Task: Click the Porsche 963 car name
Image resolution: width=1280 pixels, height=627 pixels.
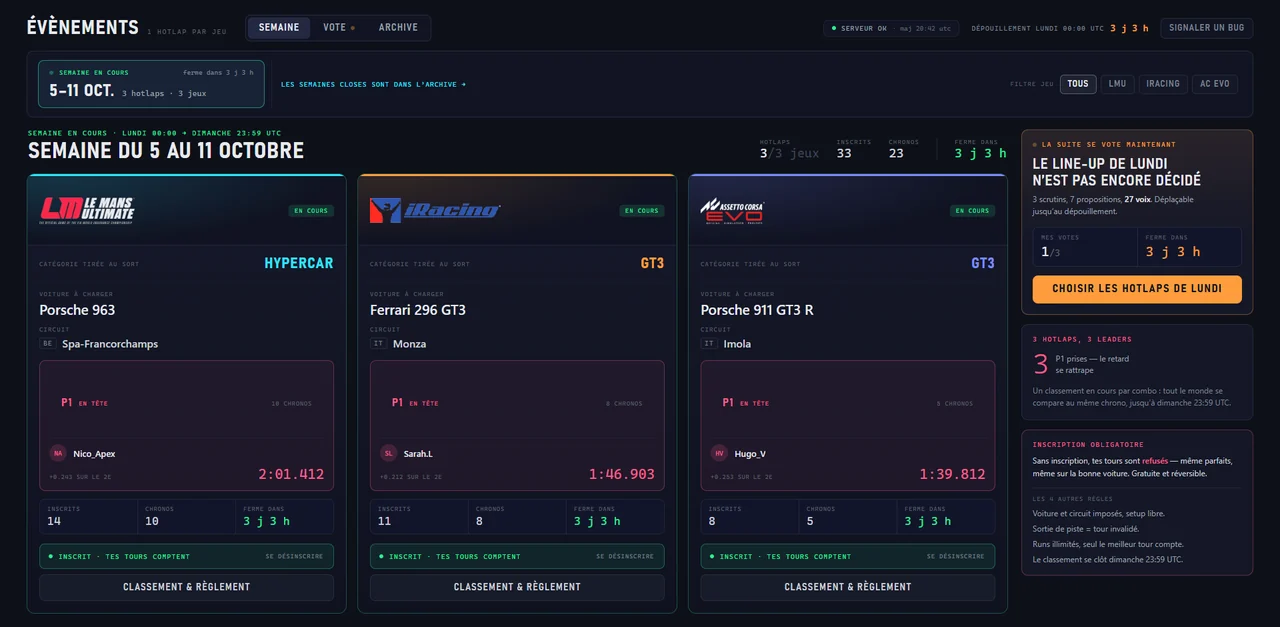Action: [77, 310]
